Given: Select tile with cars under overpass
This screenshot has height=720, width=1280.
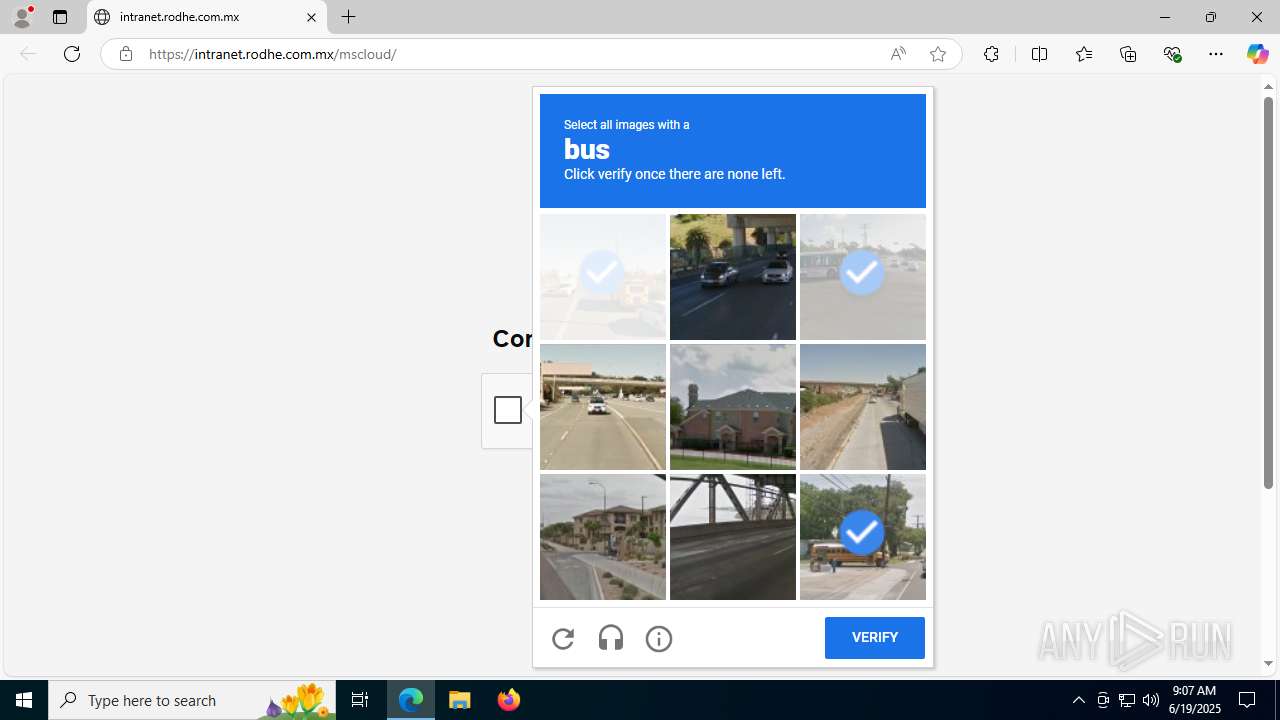Looking at the screenshot, I should [x=733, y=277].
